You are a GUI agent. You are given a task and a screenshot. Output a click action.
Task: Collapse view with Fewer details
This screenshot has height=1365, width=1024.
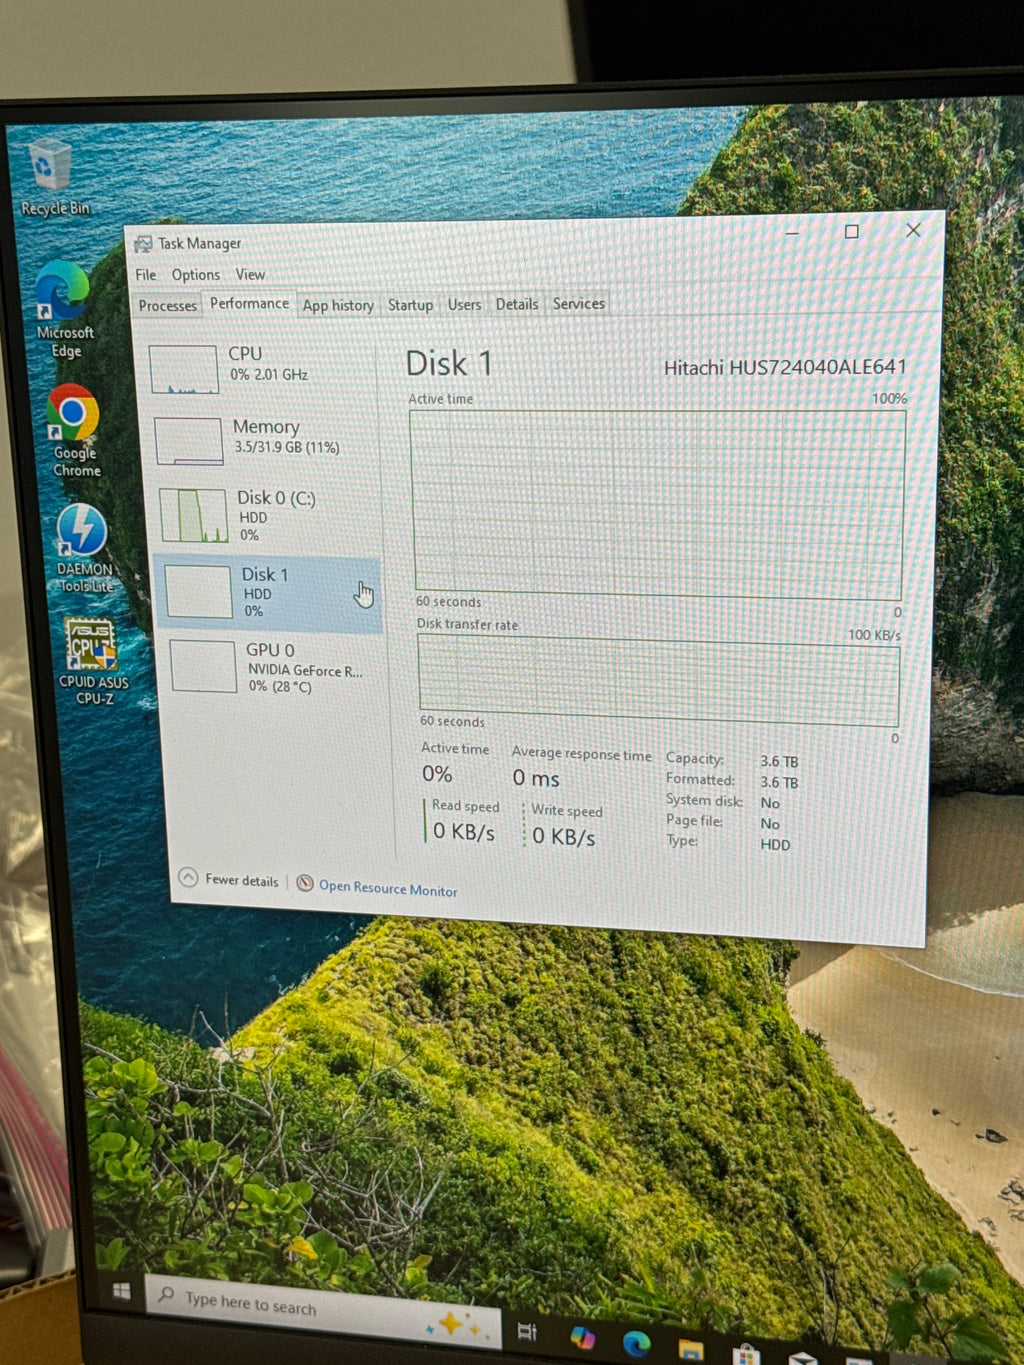tap(229, 879)
